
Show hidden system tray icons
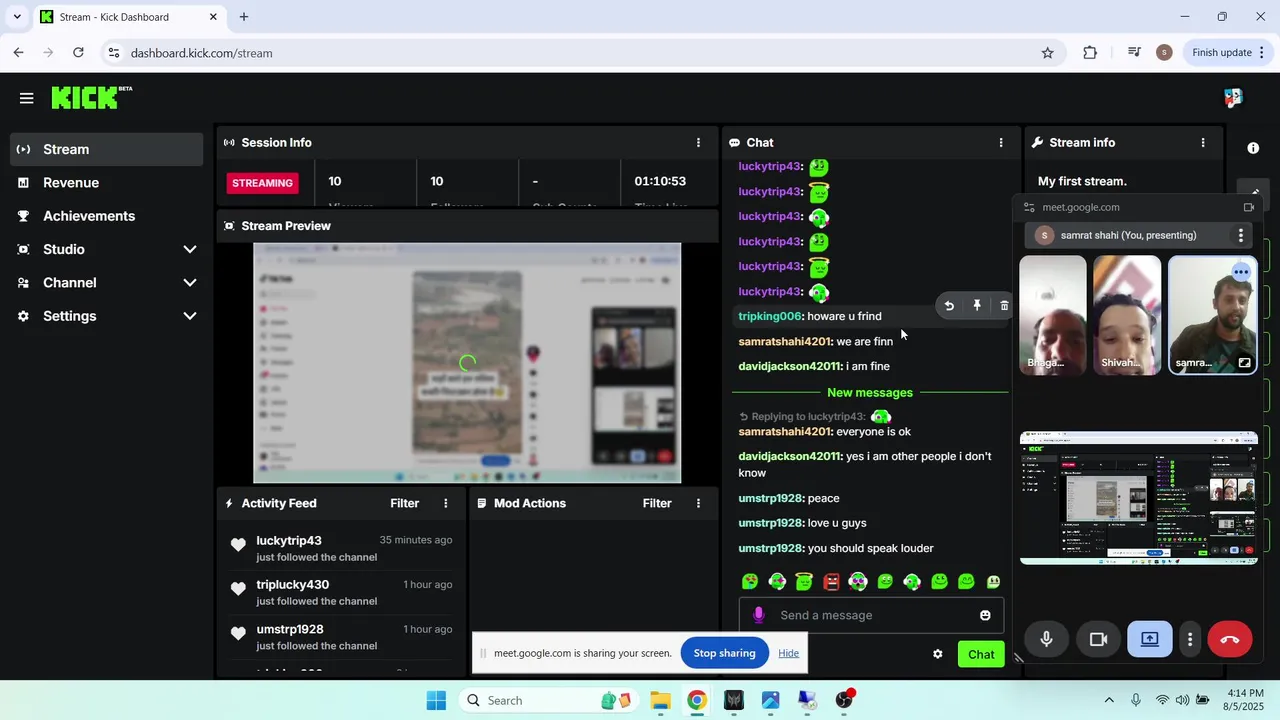point(1108,700)
